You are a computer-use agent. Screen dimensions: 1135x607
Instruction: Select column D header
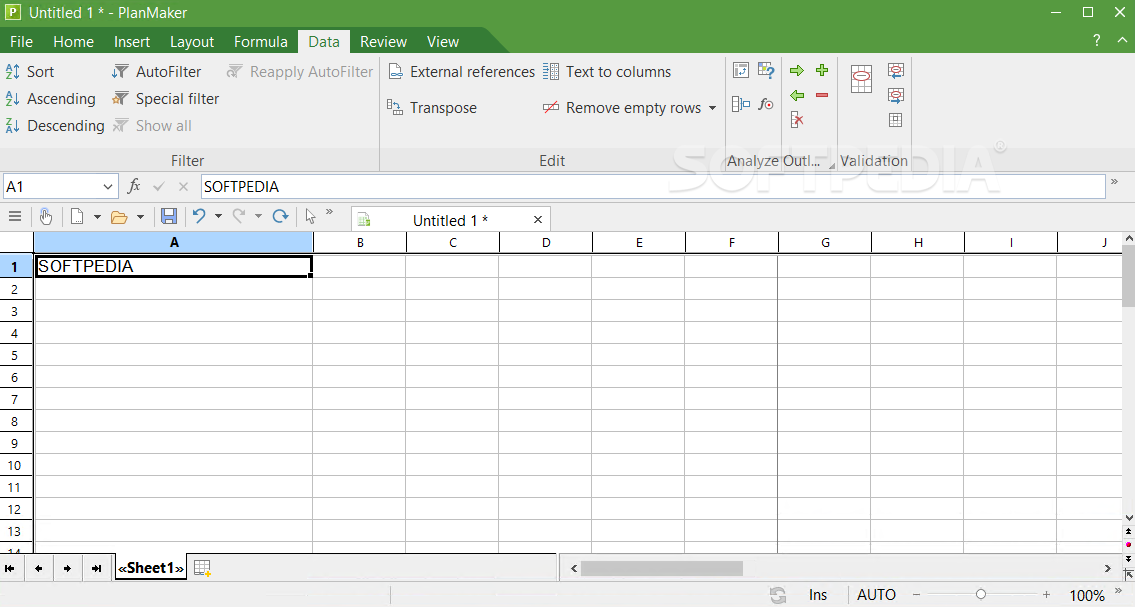(x=546, y=242)
